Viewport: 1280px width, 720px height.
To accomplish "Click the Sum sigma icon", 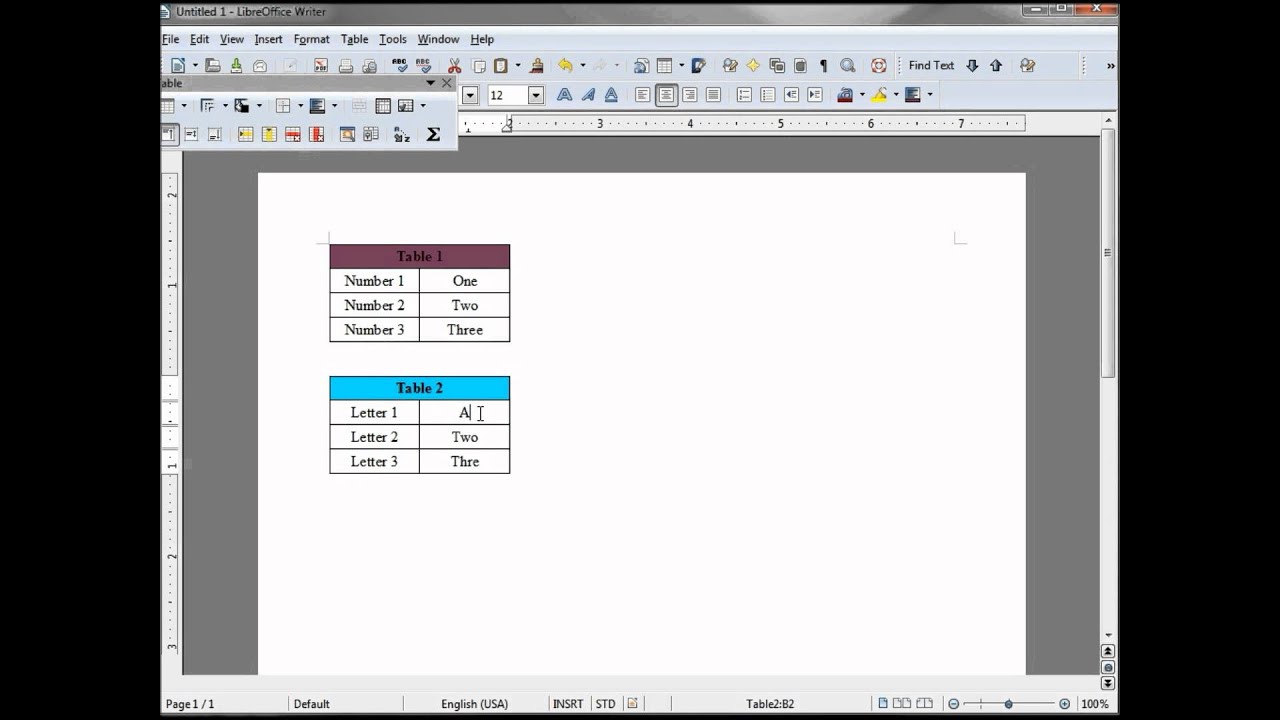I will click(433, 134).
